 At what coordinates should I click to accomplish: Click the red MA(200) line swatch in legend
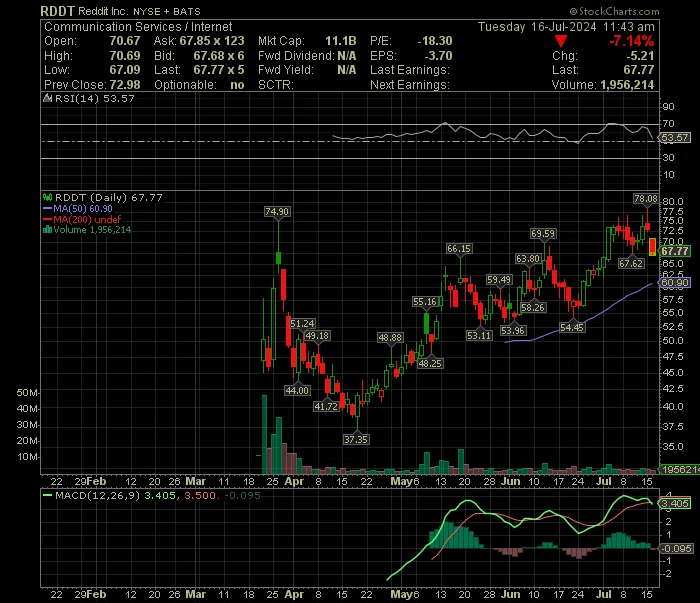point(47,219)
